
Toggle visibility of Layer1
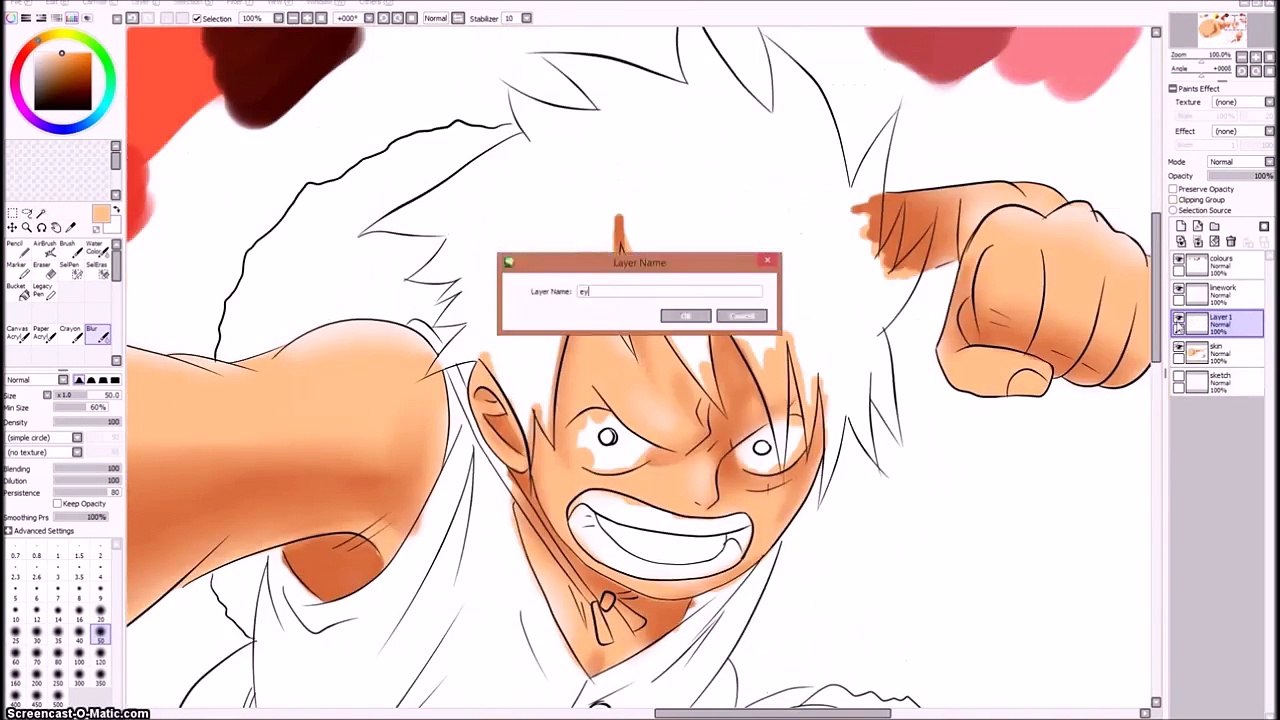click(1179, 318)
